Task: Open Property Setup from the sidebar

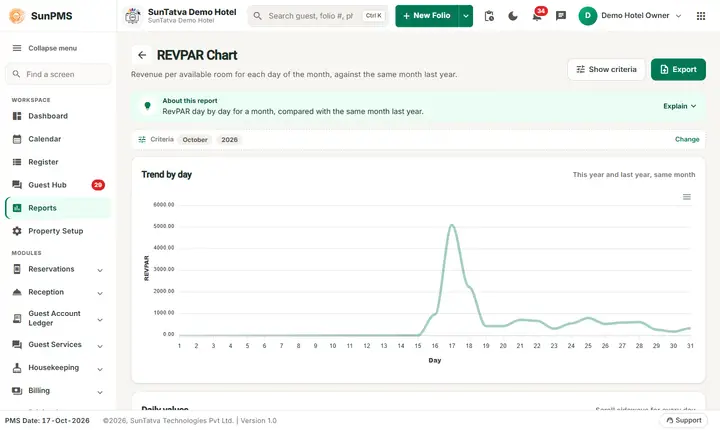Action: [58, 231]
